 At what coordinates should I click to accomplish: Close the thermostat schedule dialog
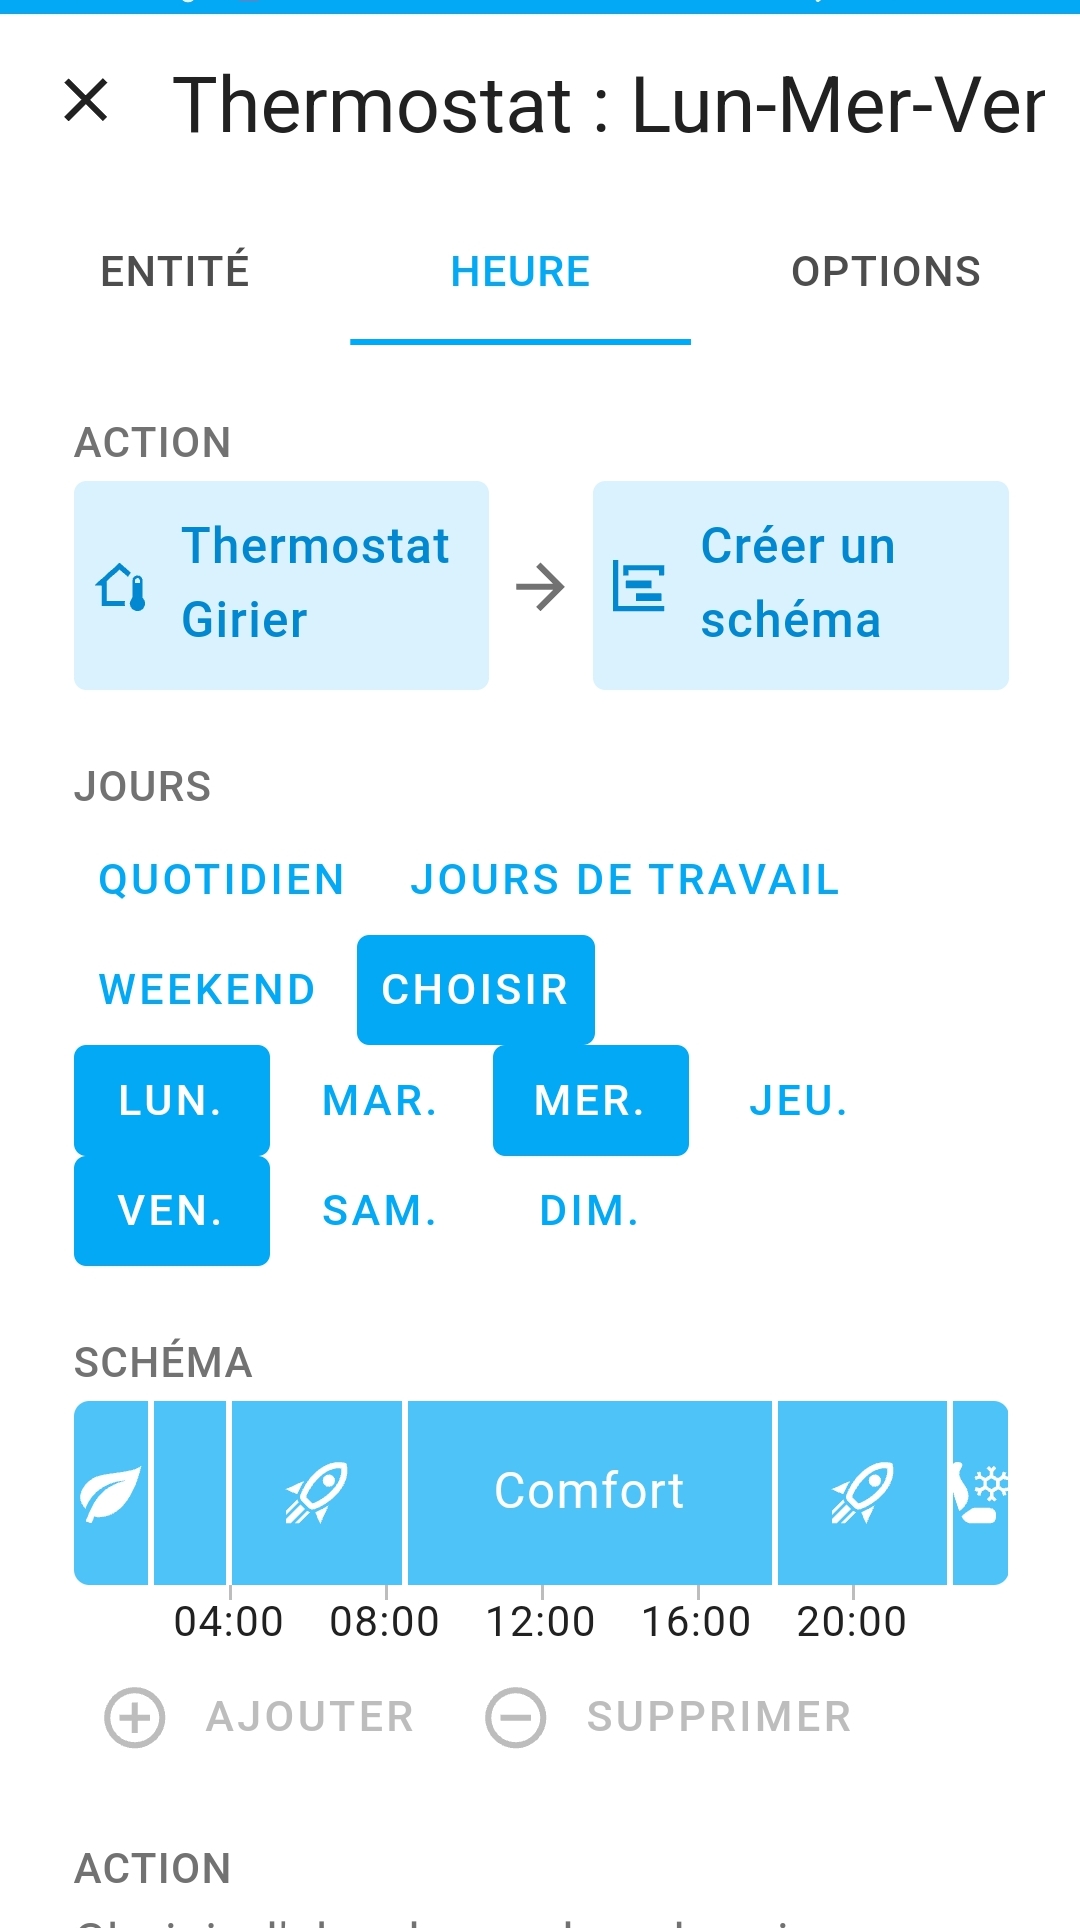click(86, 101)
